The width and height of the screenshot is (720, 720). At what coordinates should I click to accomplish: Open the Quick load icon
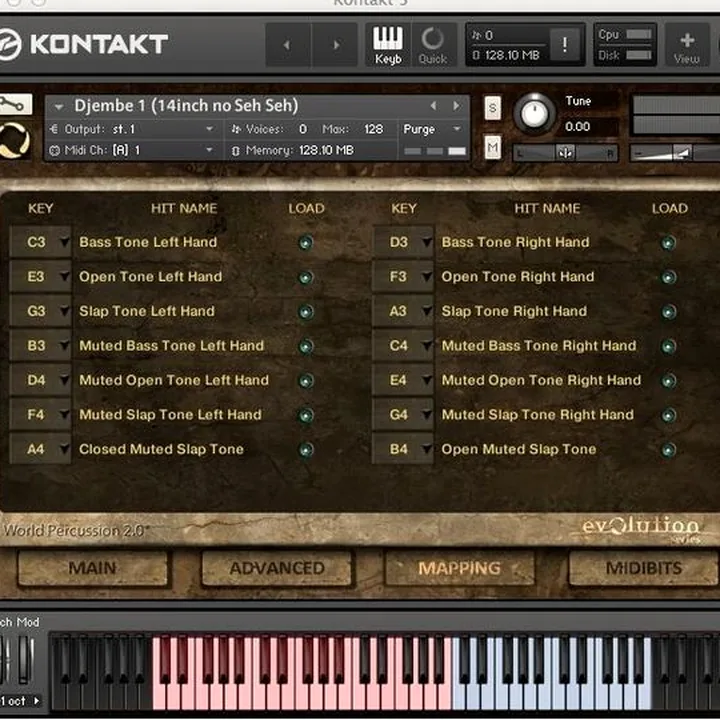[x=433, y=45]
